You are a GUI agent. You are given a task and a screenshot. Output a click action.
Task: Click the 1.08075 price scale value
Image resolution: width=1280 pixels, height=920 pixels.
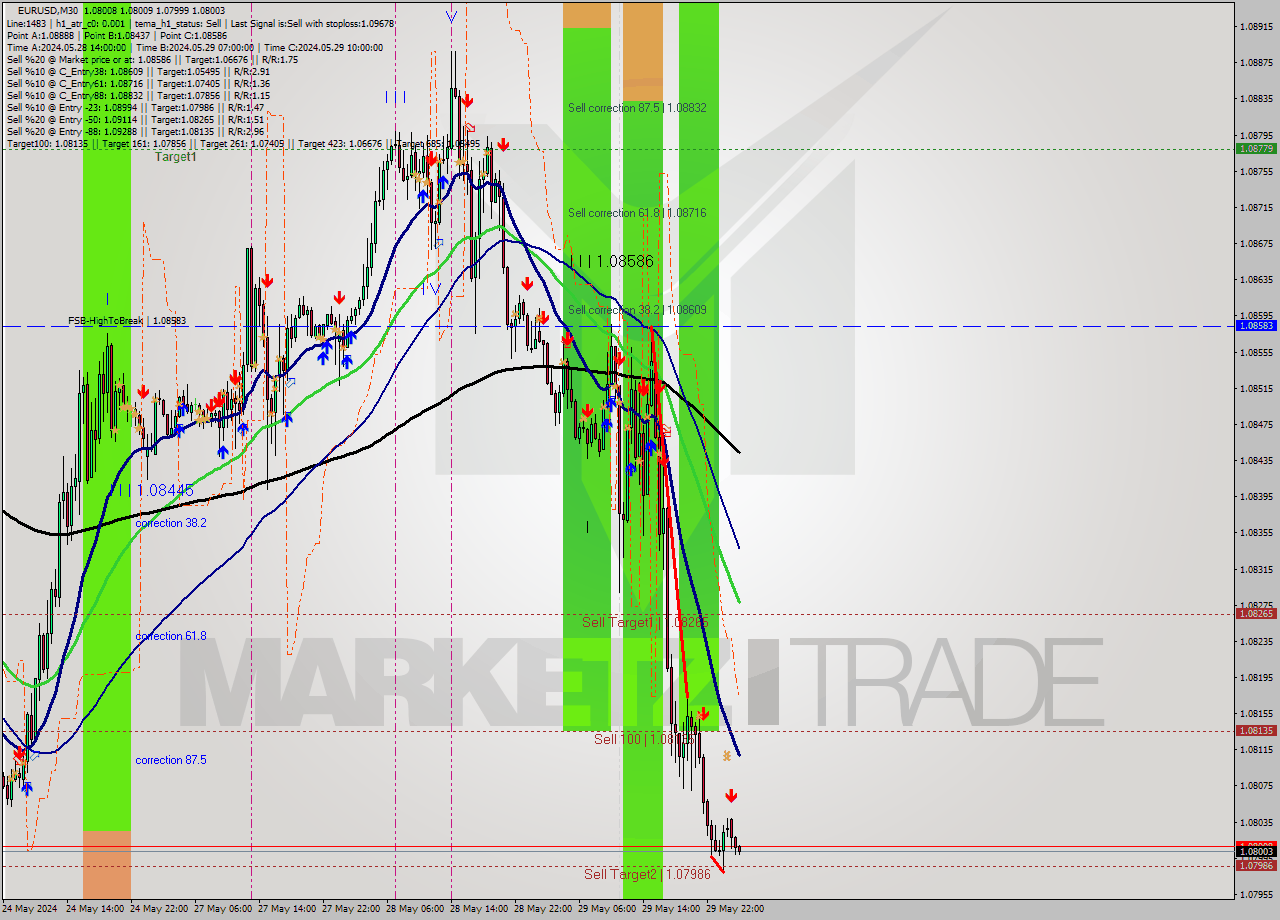1256,786
